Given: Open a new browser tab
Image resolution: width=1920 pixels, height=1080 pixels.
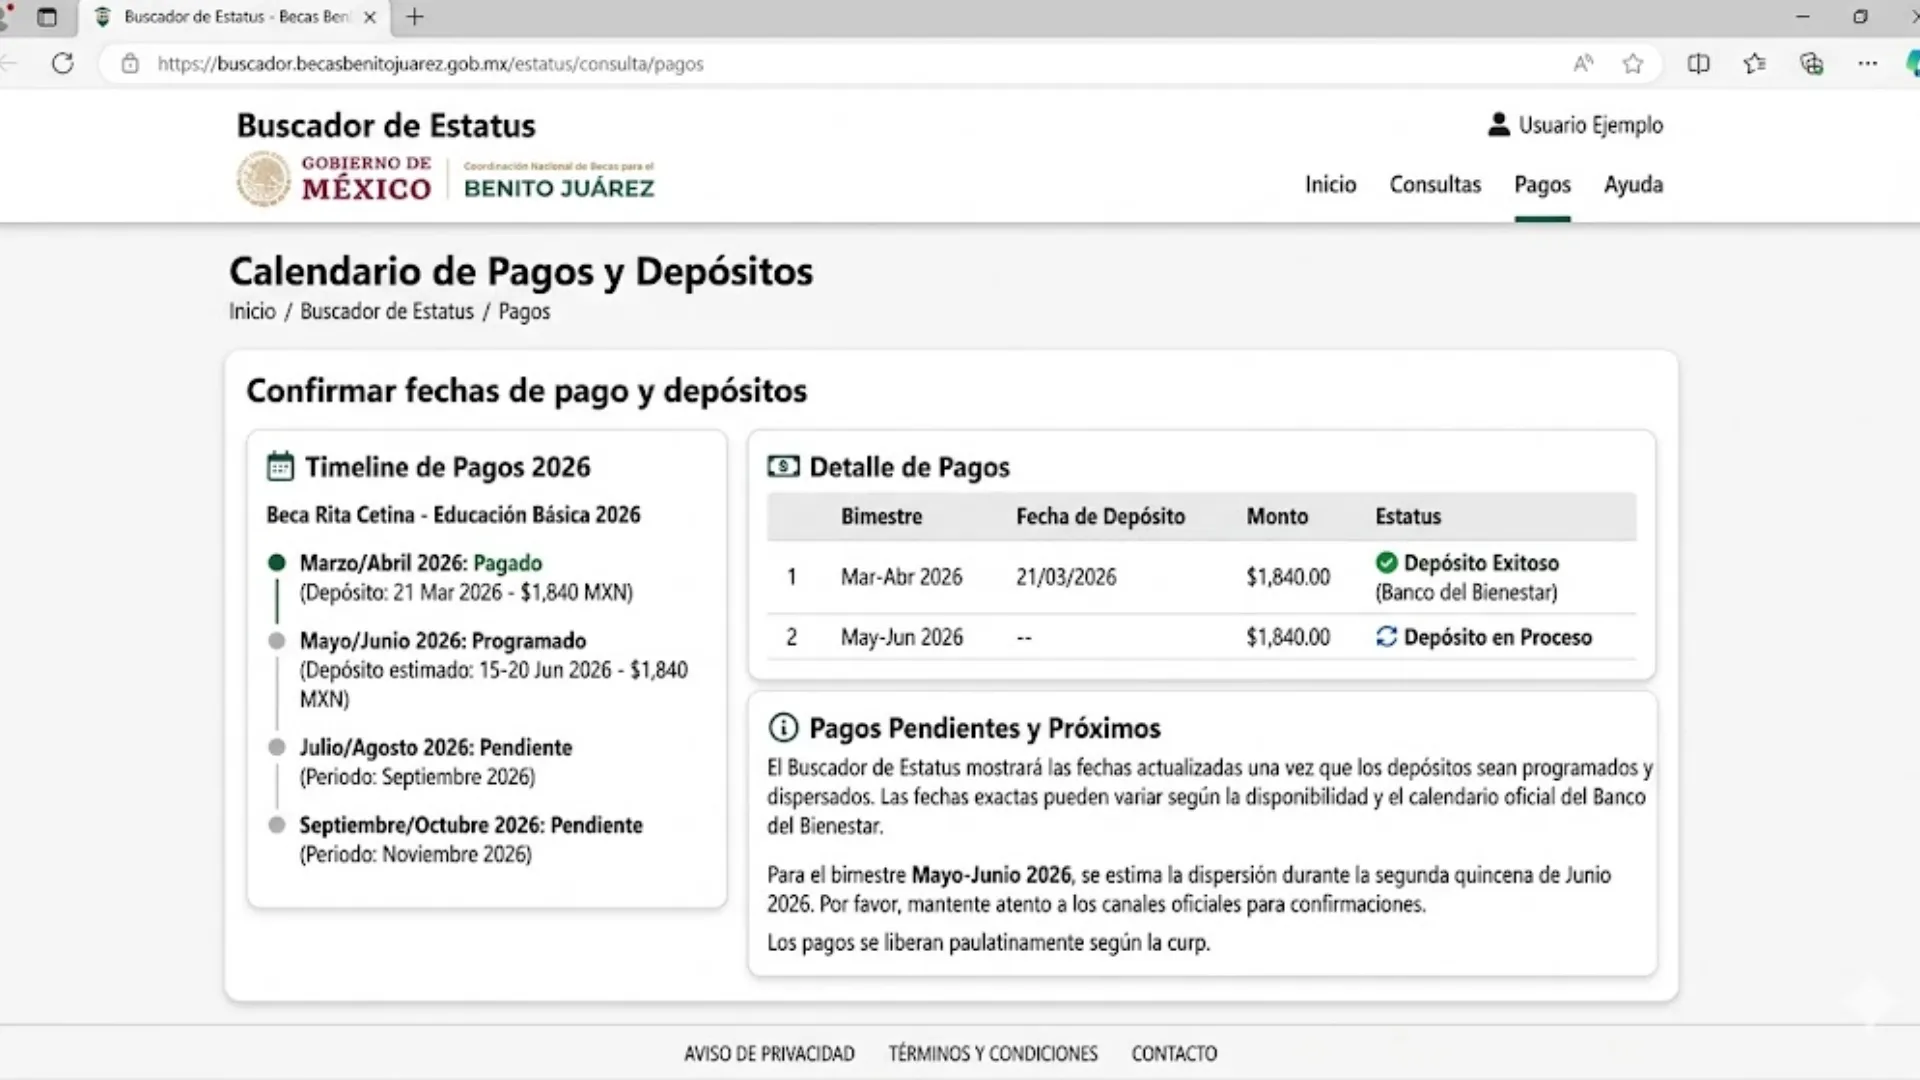Looking at the screenshot, I should click(415, 17).
